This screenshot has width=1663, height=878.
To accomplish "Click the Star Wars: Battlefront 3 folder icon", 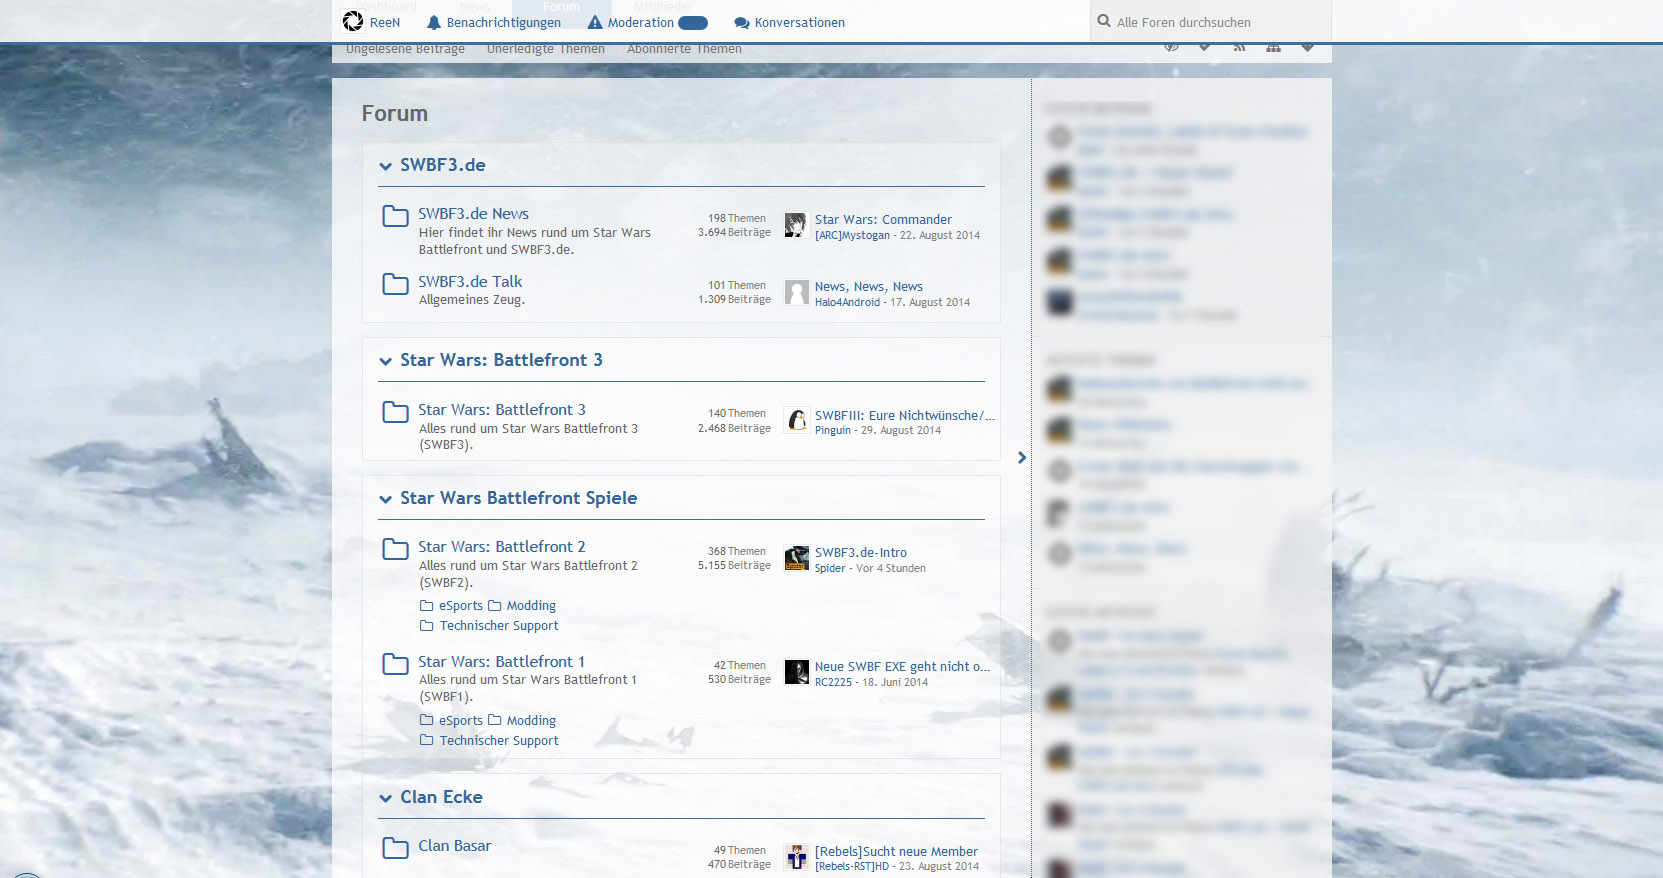I will pyautogui.click(x=396, y=412).
